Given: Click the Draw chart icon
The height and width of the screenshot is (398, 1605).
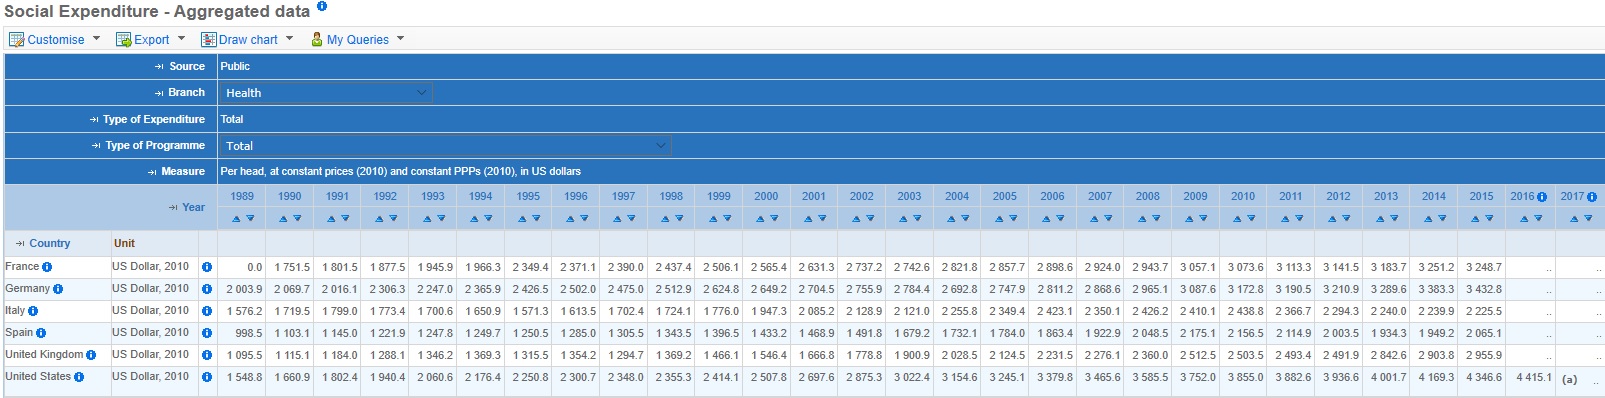Looking at the screenshot, I should [x=209, y=40].
